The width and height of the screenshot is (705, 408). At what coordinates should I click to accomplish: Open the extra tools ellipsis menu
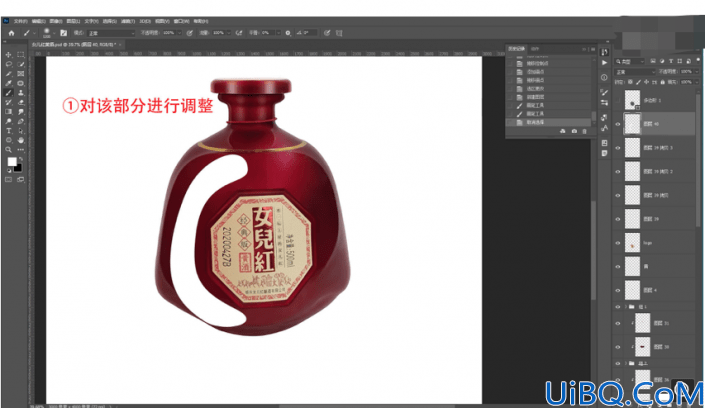(21, 150)
